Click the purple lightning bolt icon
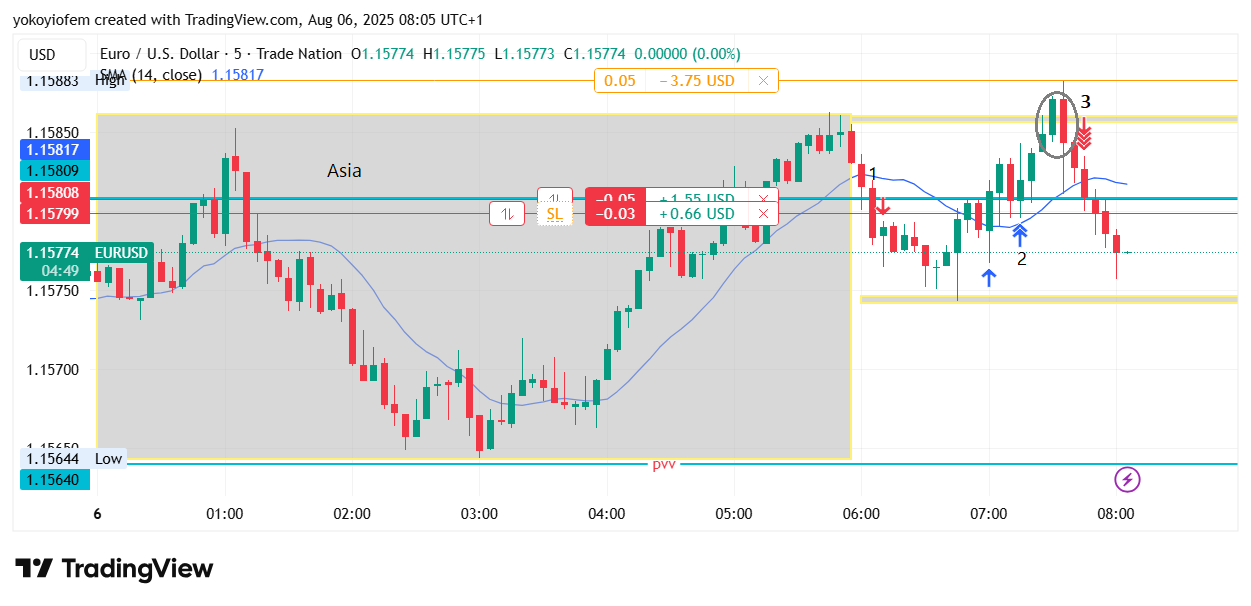This screenshot has width=1251, height=606. coord(1127,480)
